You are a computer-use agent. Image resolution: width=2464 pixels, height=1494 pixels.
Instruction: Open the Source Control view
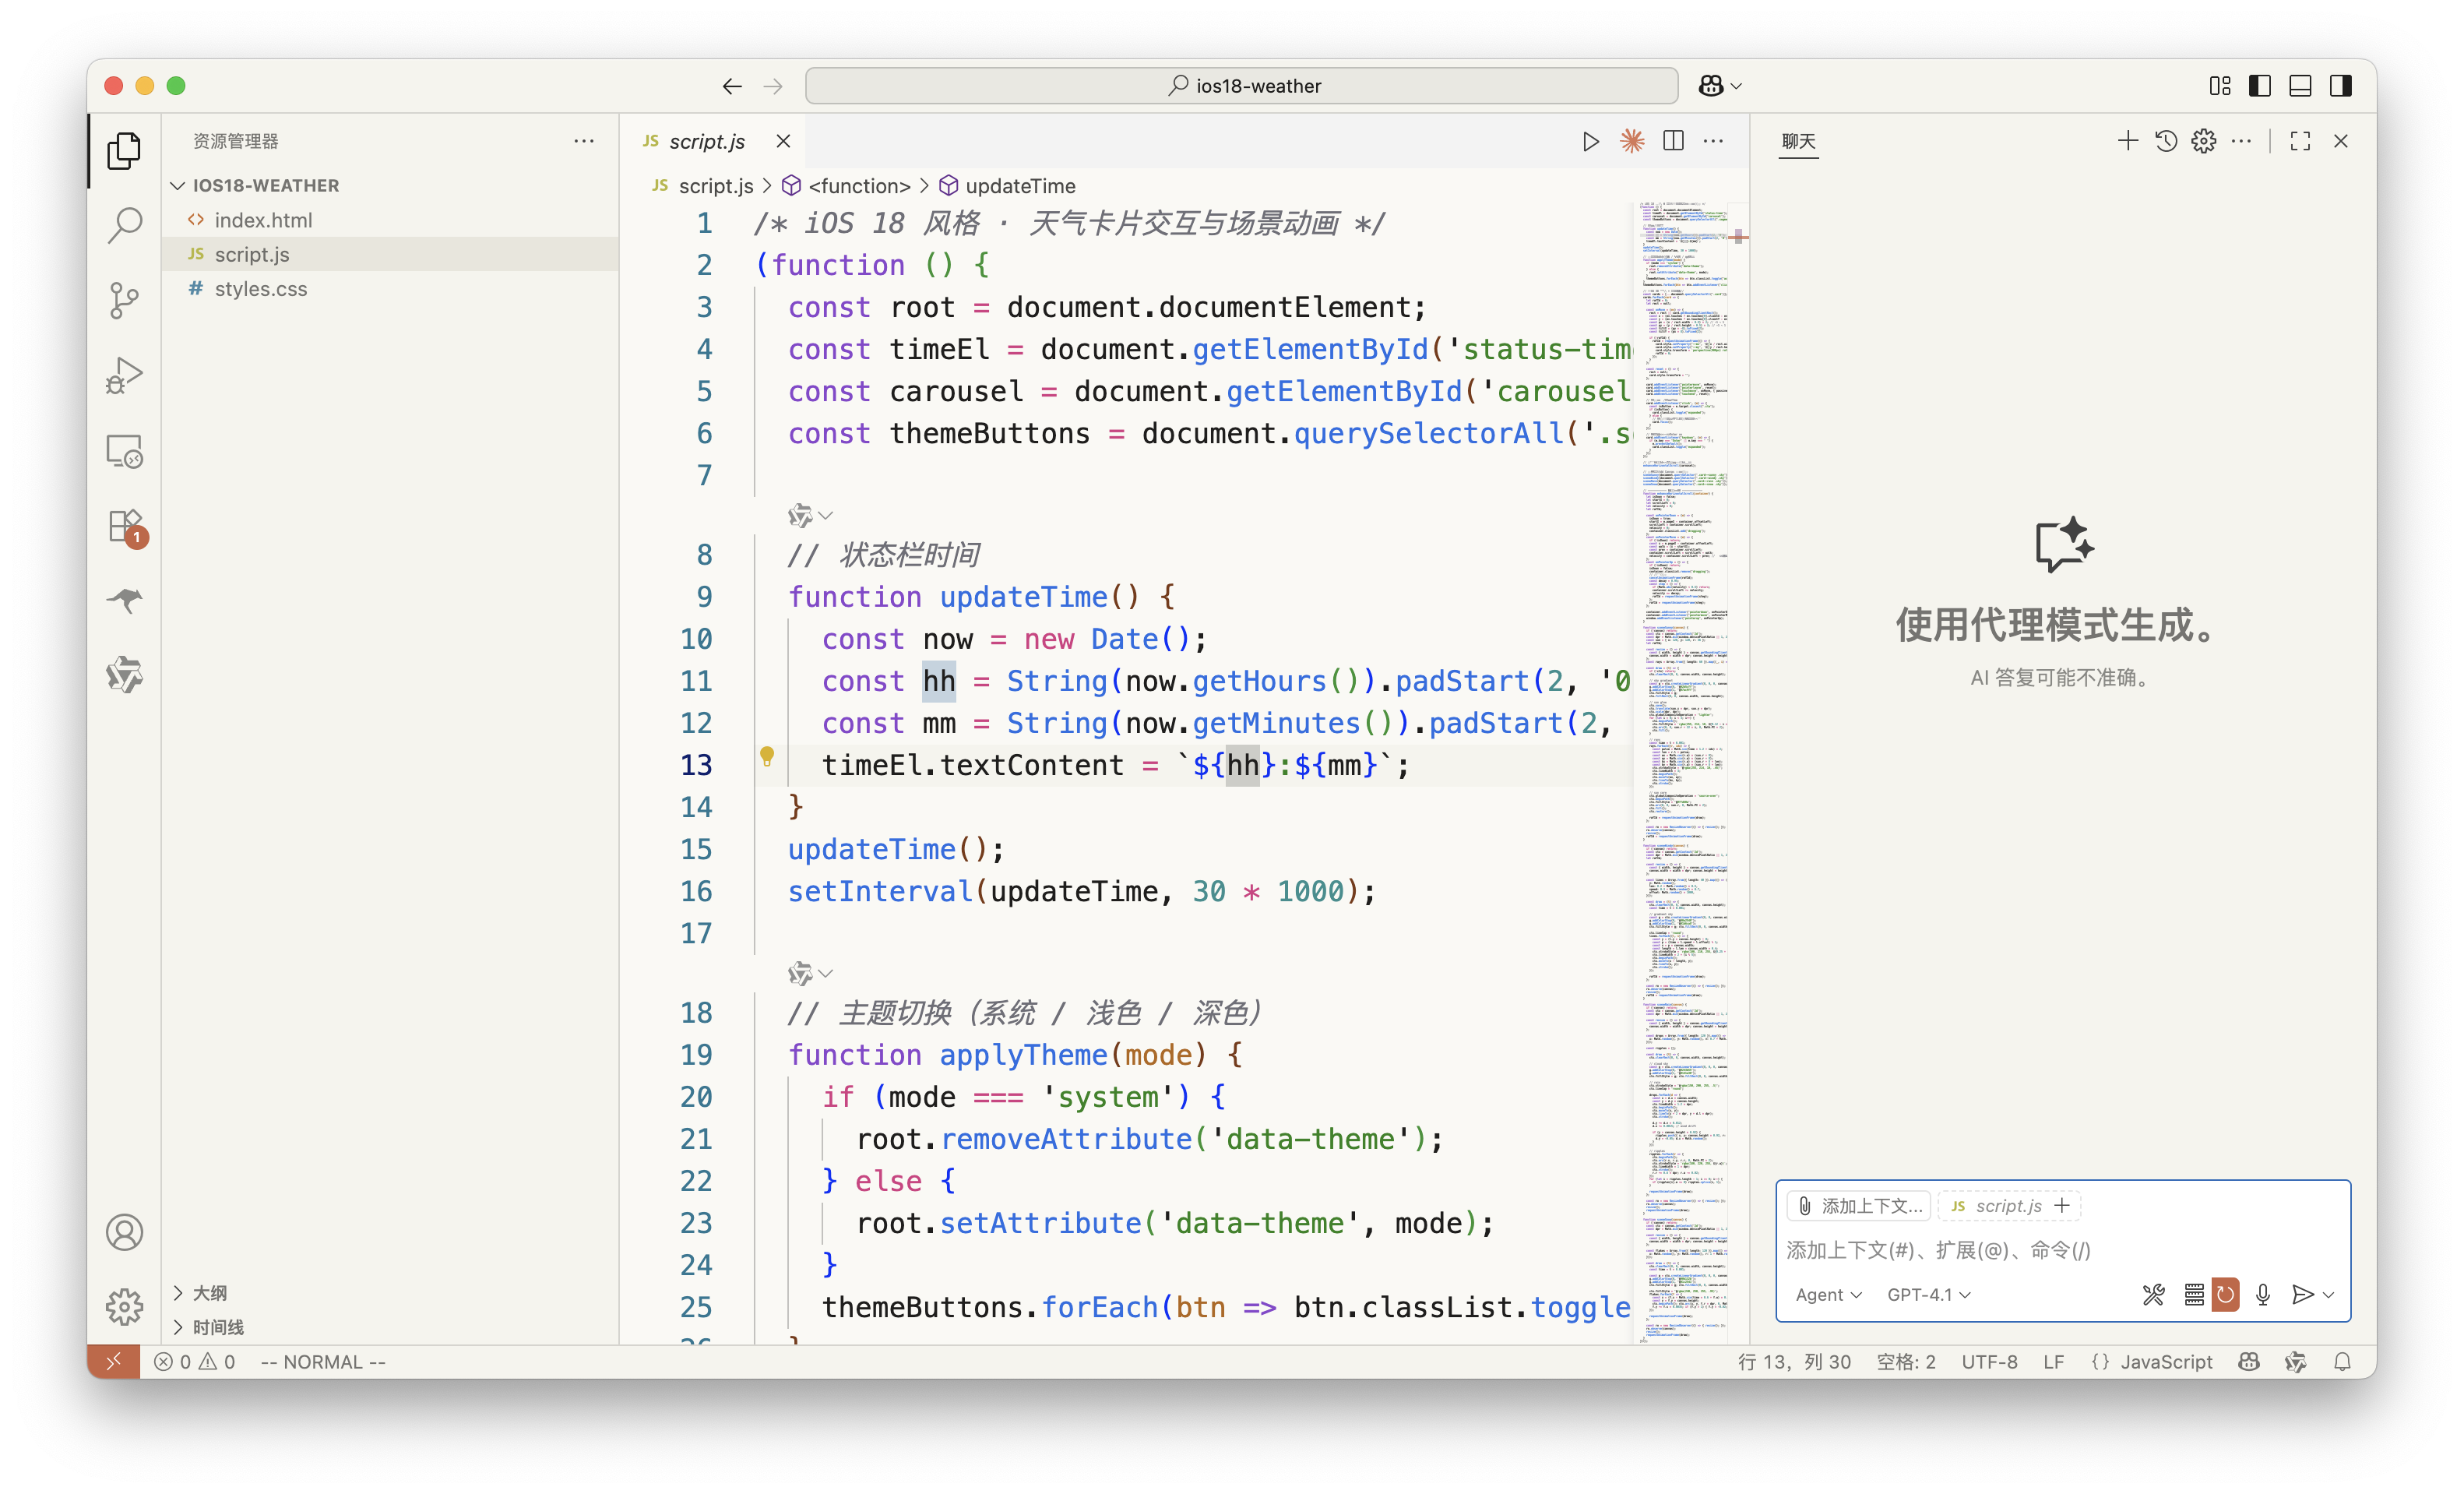tap(124, 300)
